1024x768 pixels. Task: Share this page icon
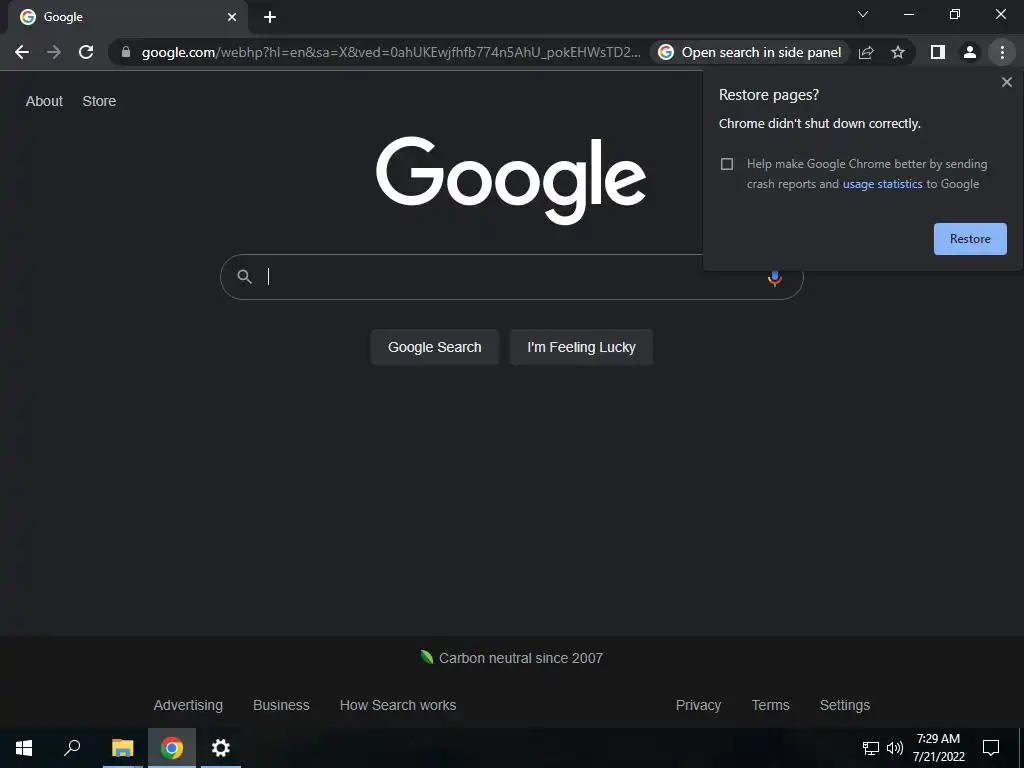pos(866,52)
